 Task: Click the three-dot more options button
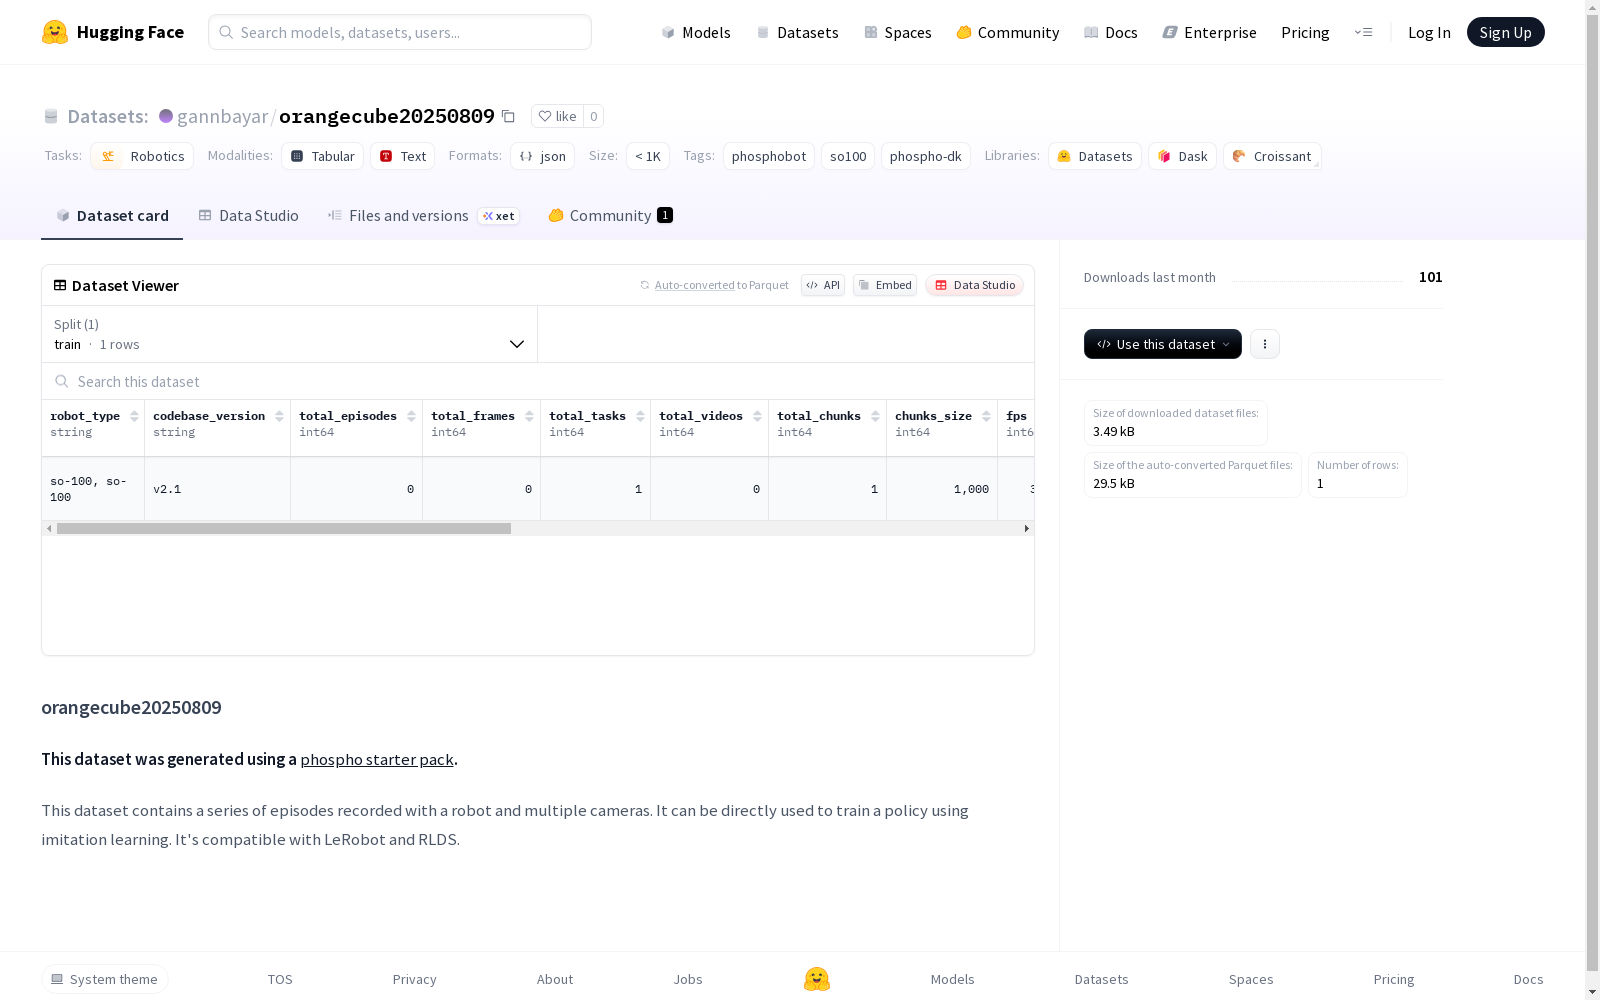tap(1265, 344)
